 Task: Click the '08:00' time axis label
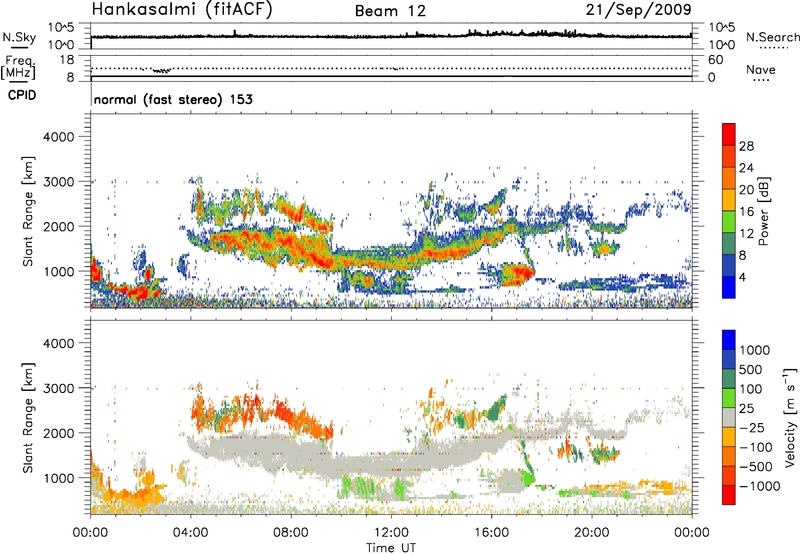coord(291,533)
